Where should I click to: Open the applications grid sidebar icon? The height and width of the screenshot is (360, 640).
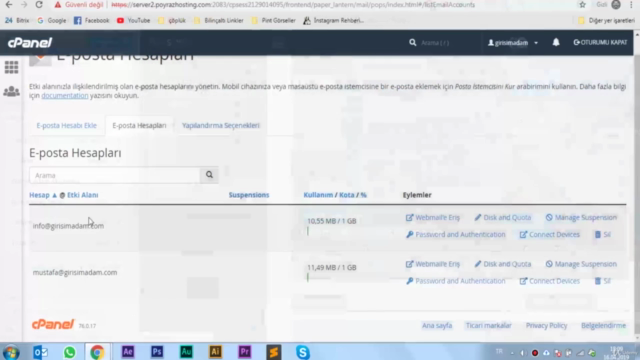11,67
